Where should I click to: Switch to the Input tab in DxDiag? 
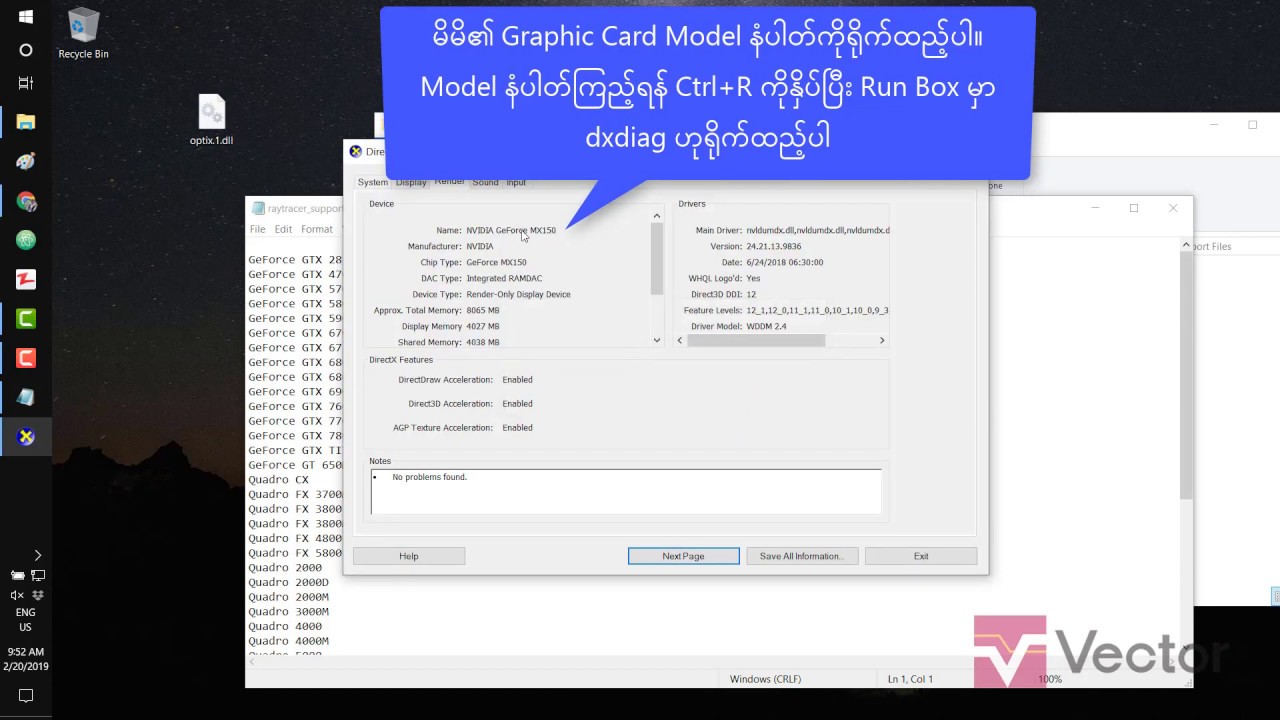(x=516, y=182)
